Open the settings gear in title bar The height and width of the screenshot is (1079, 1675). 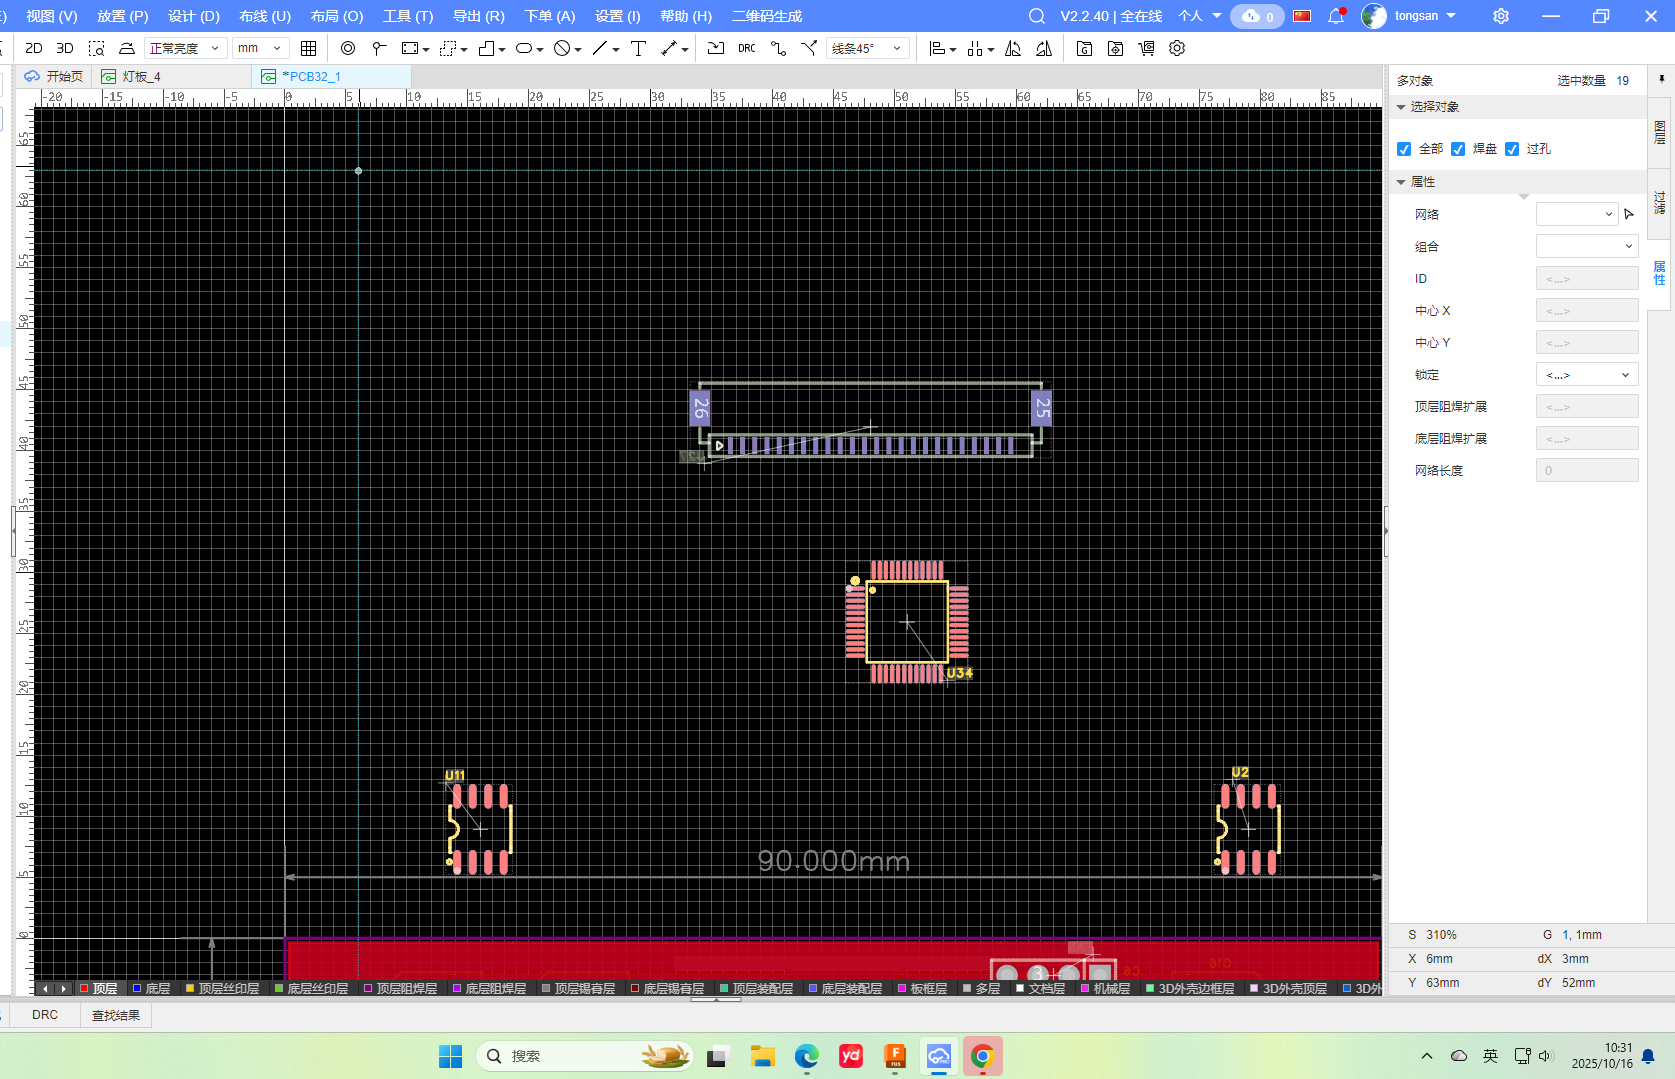coord(1501,16)
